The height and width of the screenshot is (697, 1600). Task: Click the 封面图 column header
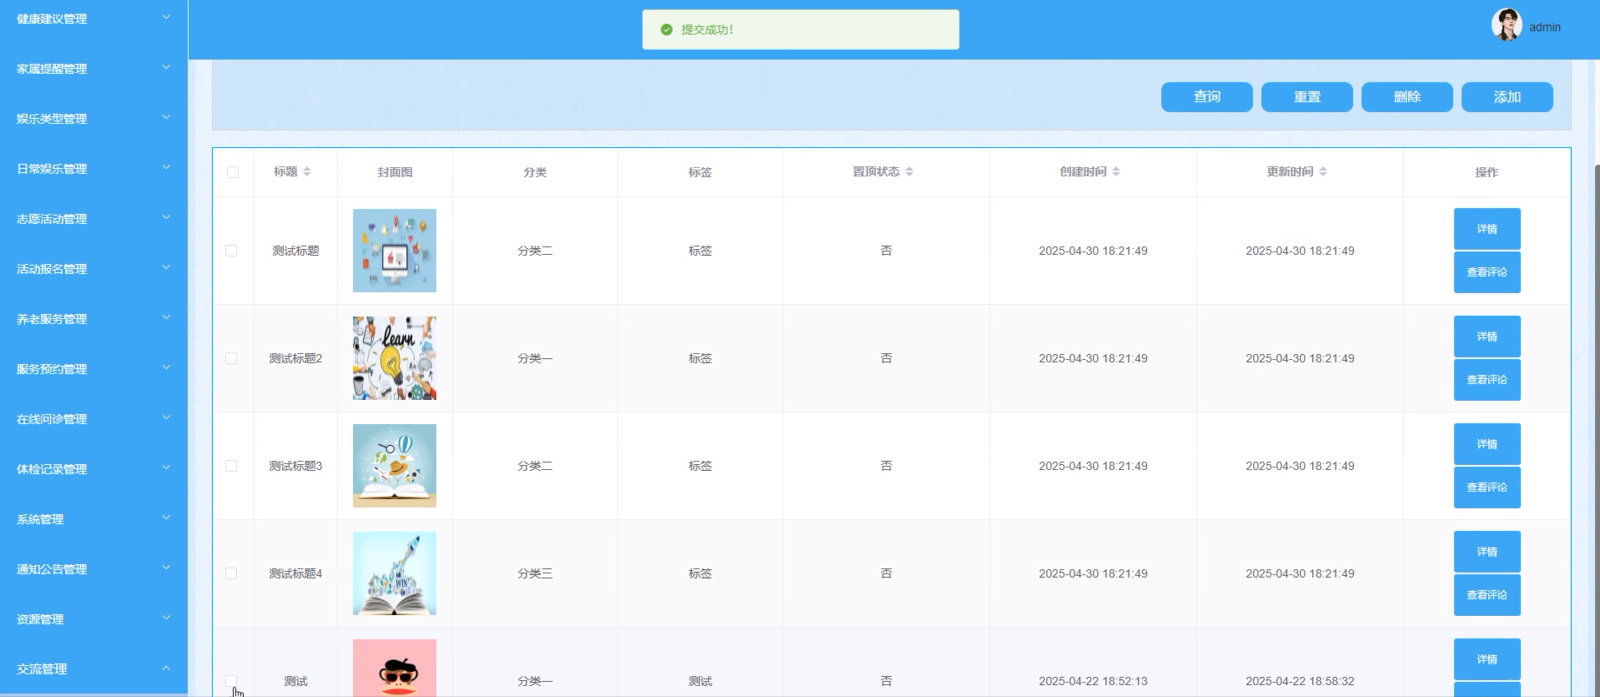(x=395, y=172)
